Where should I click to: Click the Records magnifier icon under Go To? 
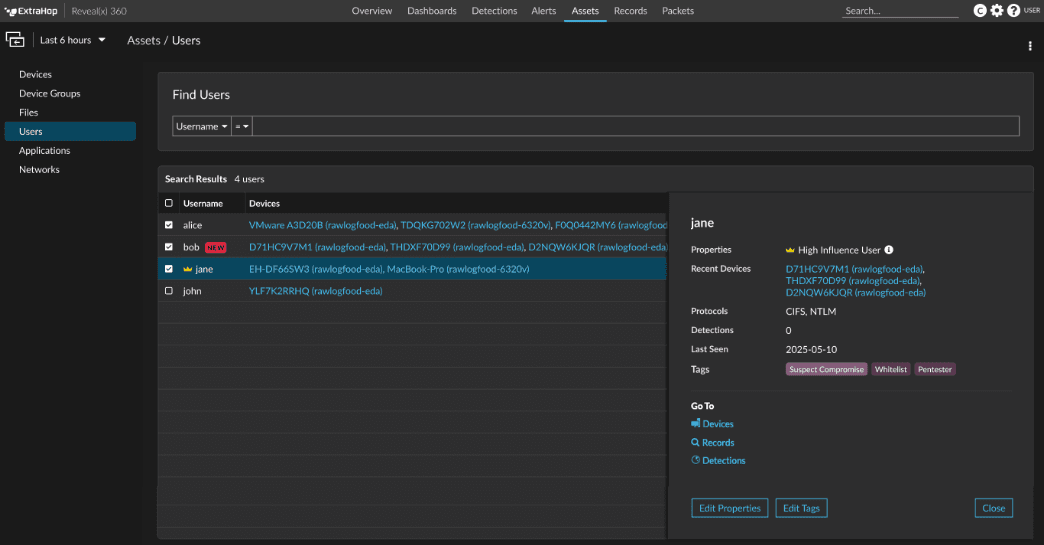click(x=695, y=442)
